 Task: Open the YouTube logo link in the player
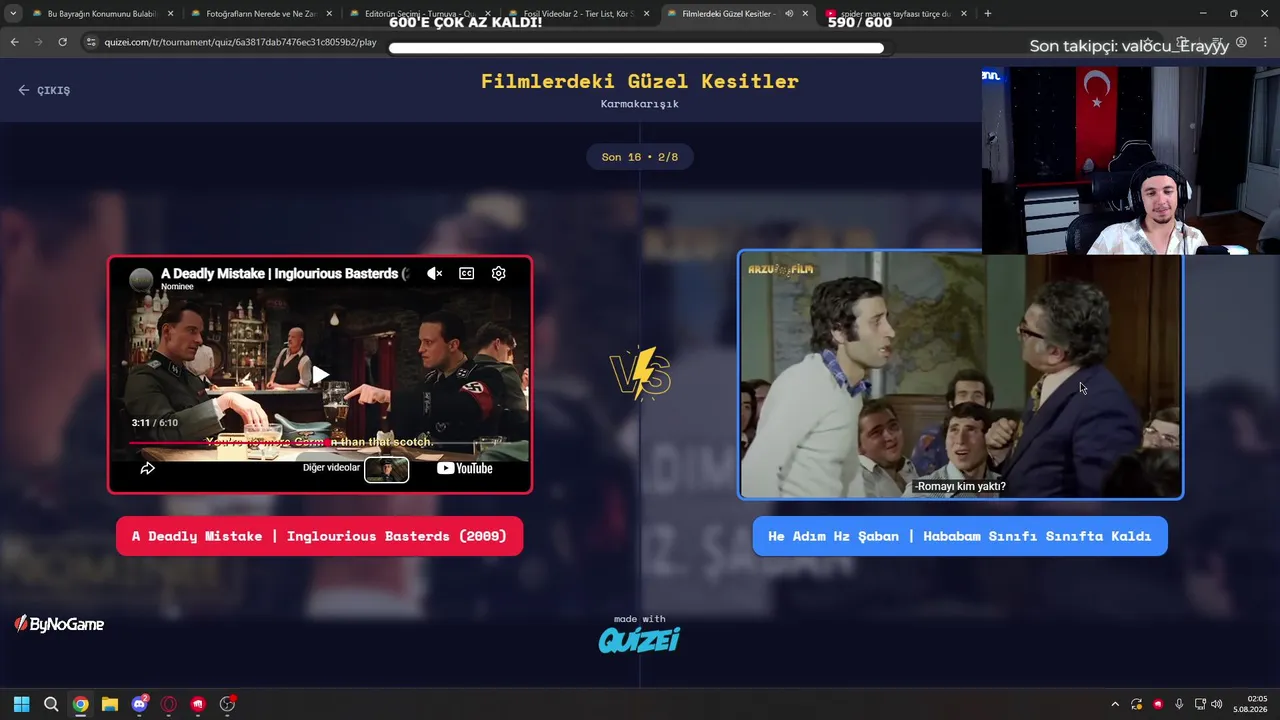tap(465, 468)
